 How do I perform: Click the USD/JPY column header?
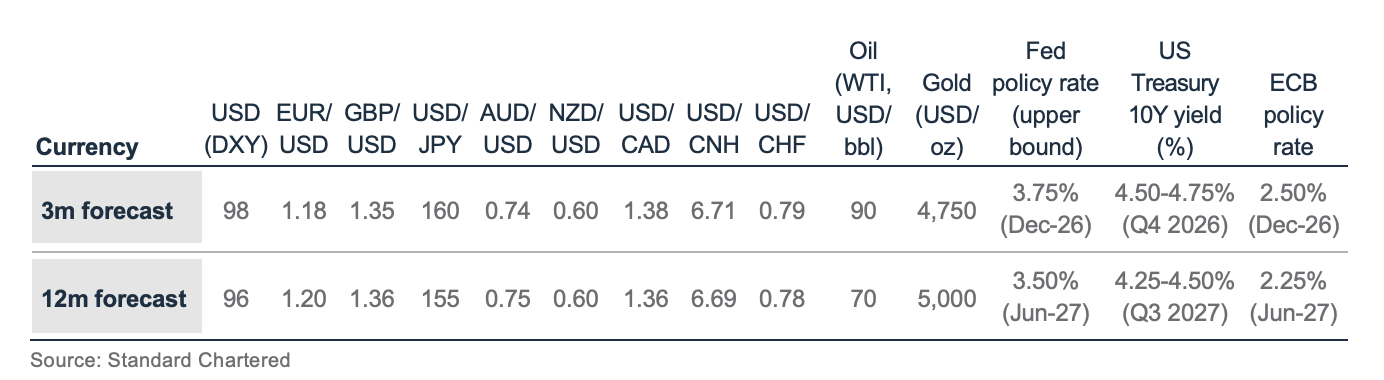click(439, 129)
